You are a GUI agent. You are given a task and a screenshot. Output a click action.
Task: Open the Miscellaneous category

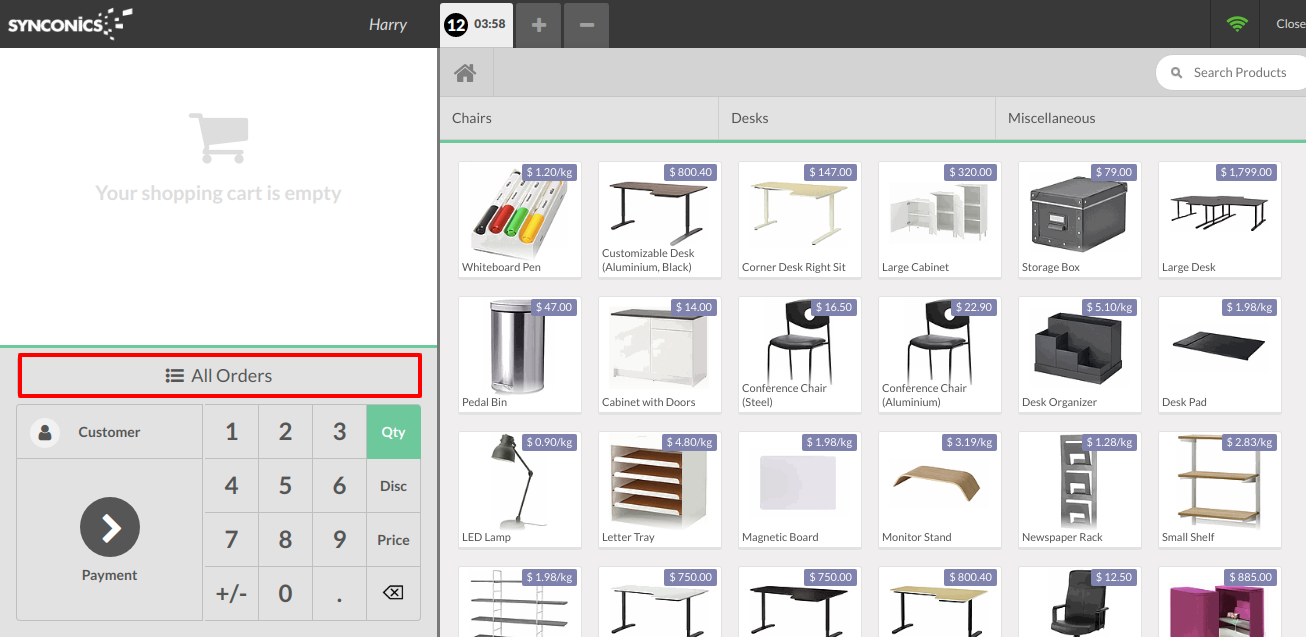tap(1151, 118)
